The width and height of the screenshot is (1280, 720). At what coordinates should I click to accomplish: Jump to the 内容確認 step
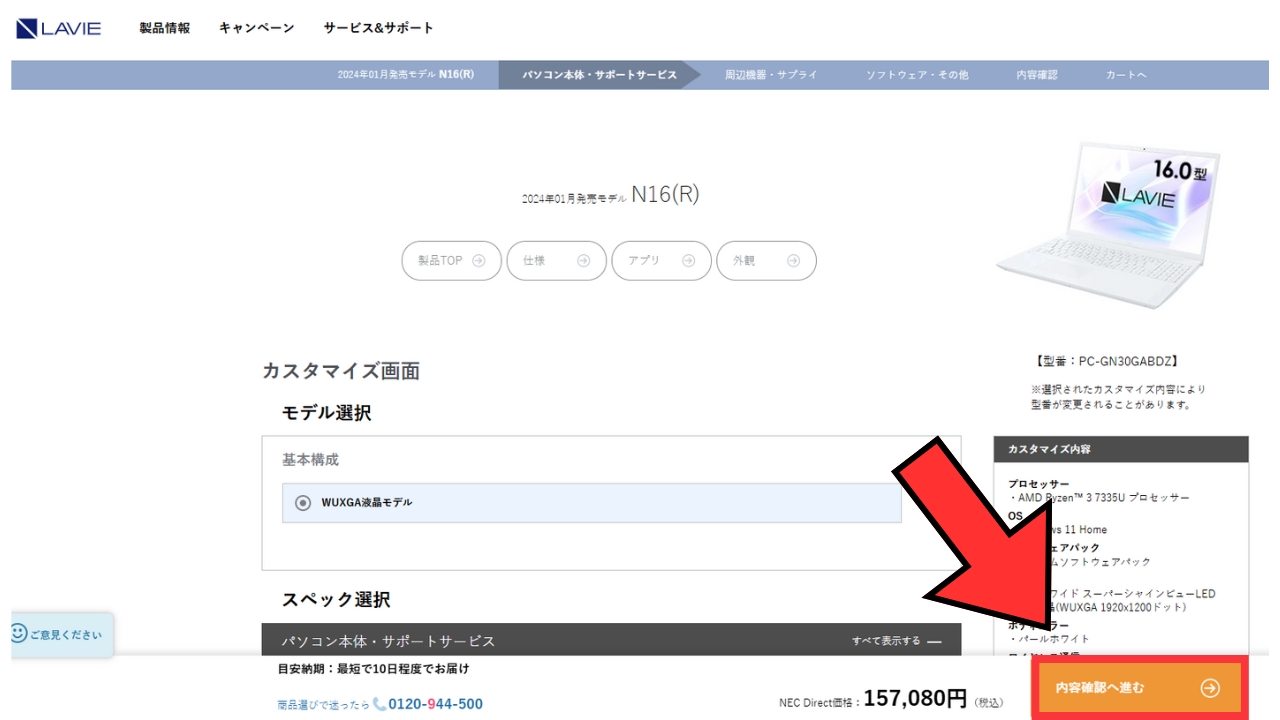point(1036,75)
